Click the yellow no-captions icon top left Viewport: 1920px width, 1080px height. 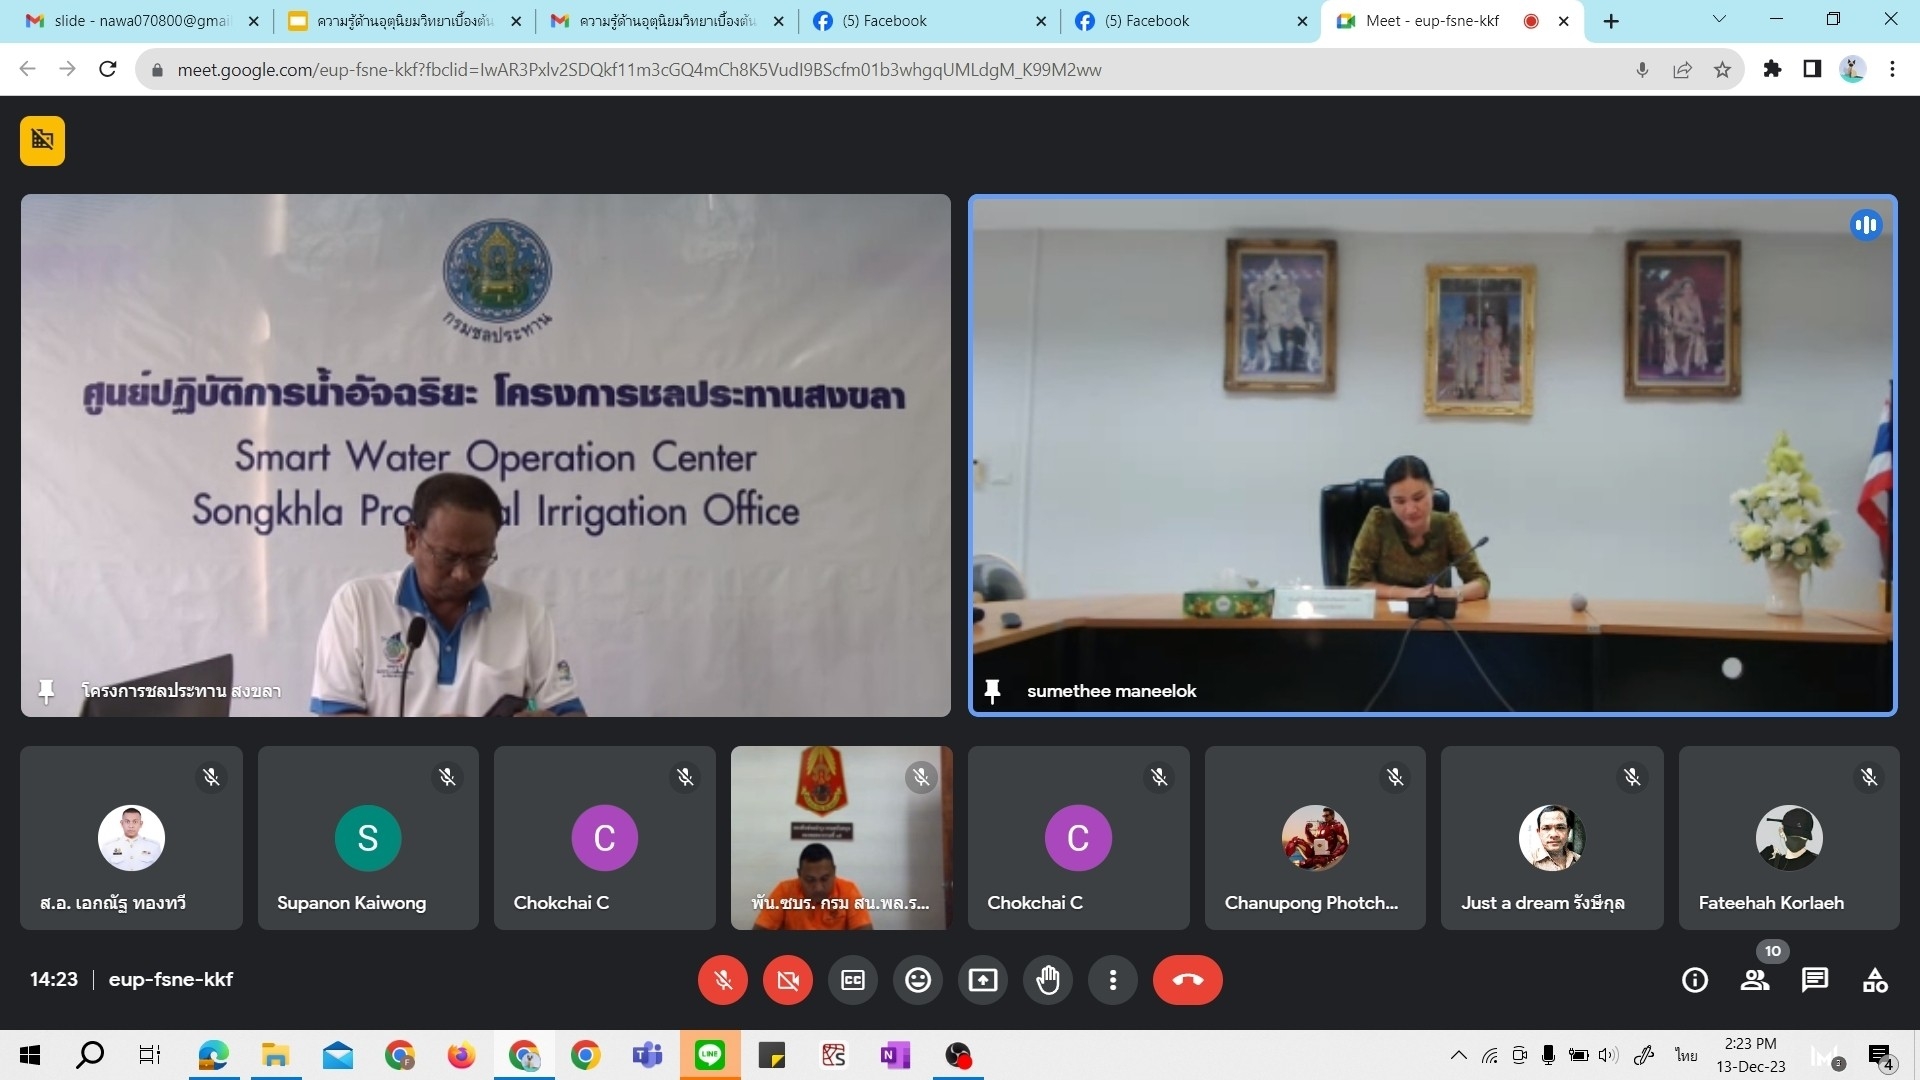[x=43, y=140]
